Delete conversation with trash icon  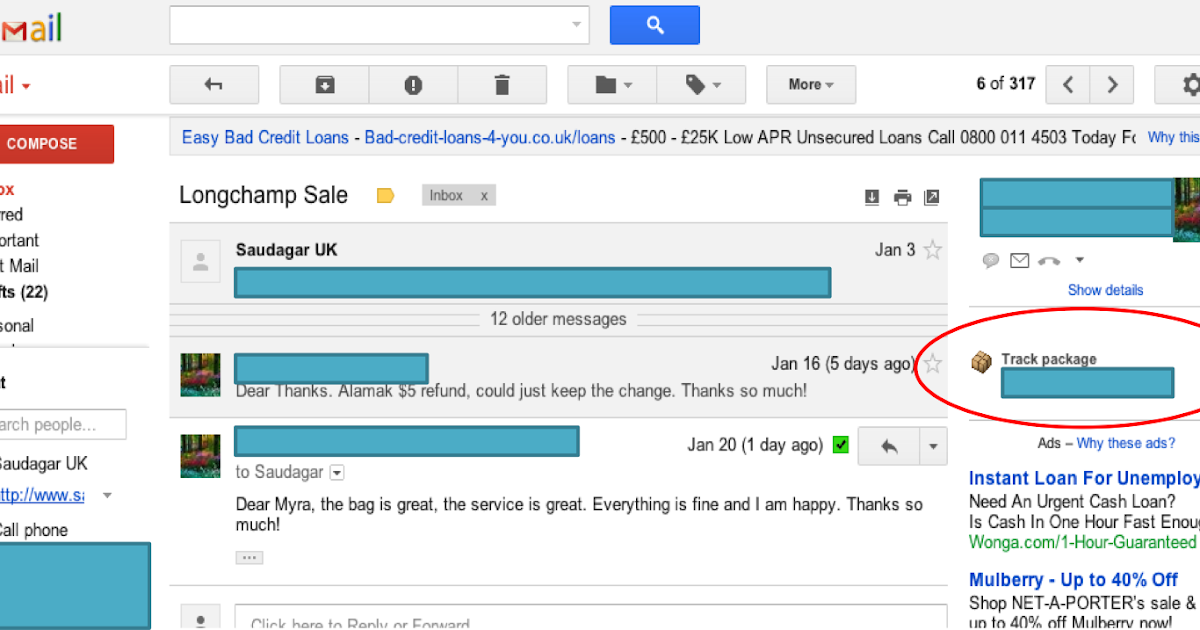coord(502,85)
